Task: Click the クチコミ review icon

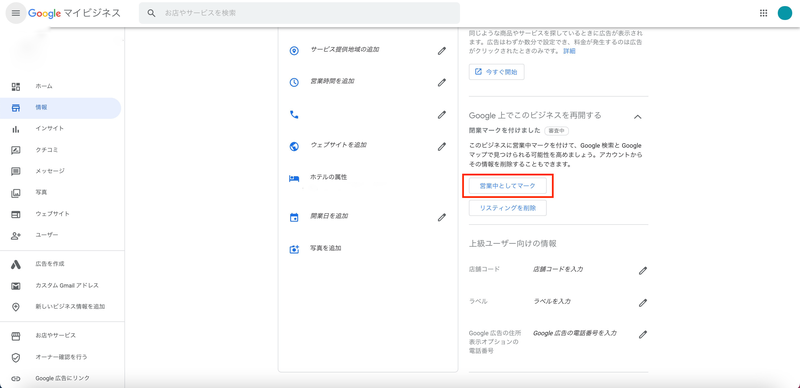Action: pos(16,150)
